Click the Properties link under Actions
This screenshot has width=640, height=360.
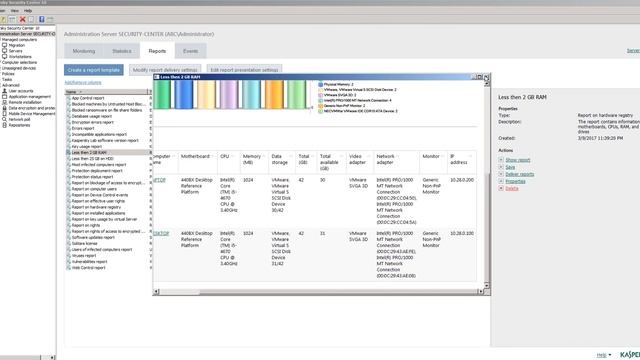coord(515,181)
